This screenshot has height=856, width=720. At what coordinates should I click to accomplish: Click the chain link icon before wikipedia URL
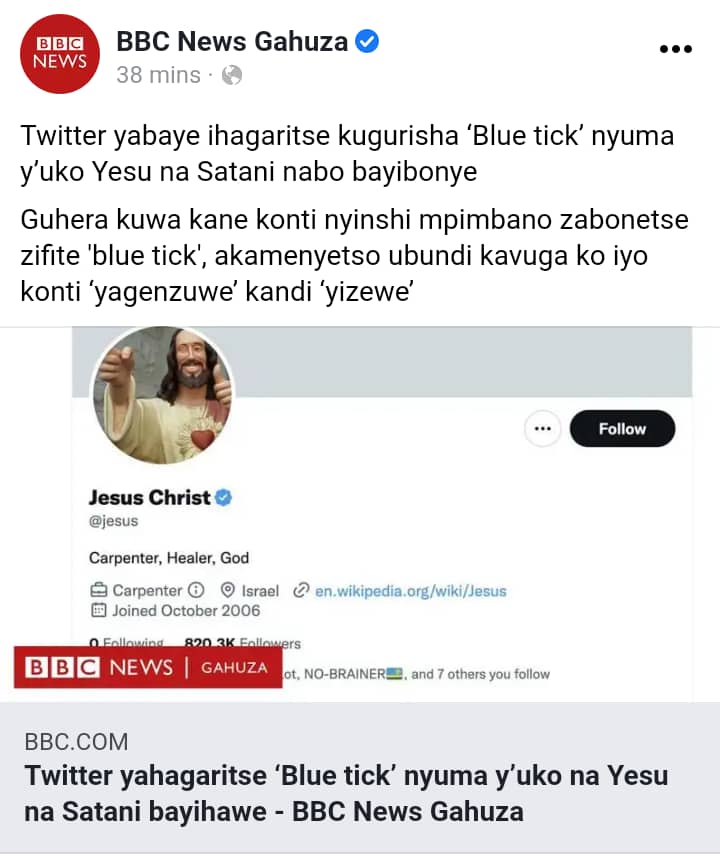(301, 590)
